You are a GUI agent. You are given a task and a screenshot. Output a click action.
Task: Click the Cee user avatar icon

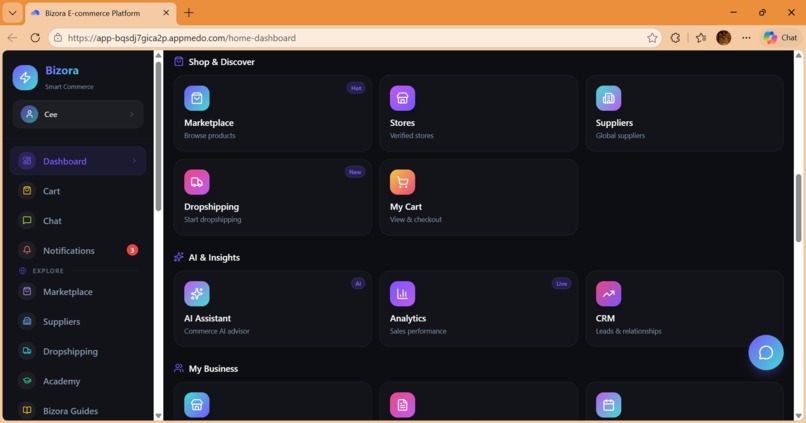click(29, 114)
